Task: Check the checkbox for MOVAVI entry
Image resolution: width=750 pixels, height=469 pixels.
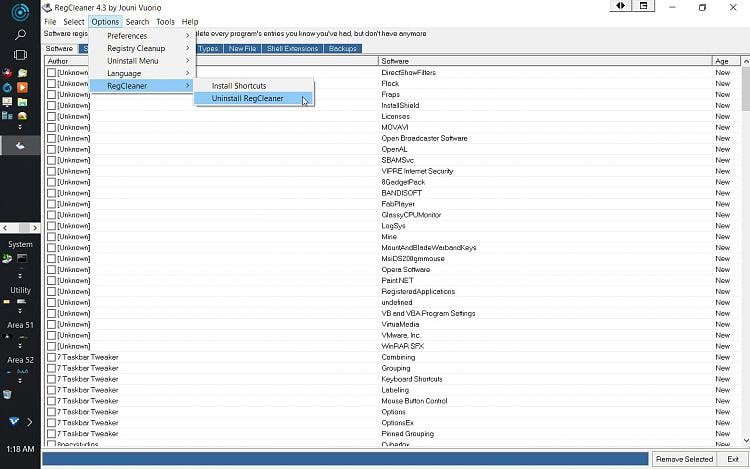Action: pyautogui.click(x=52, y=128)
